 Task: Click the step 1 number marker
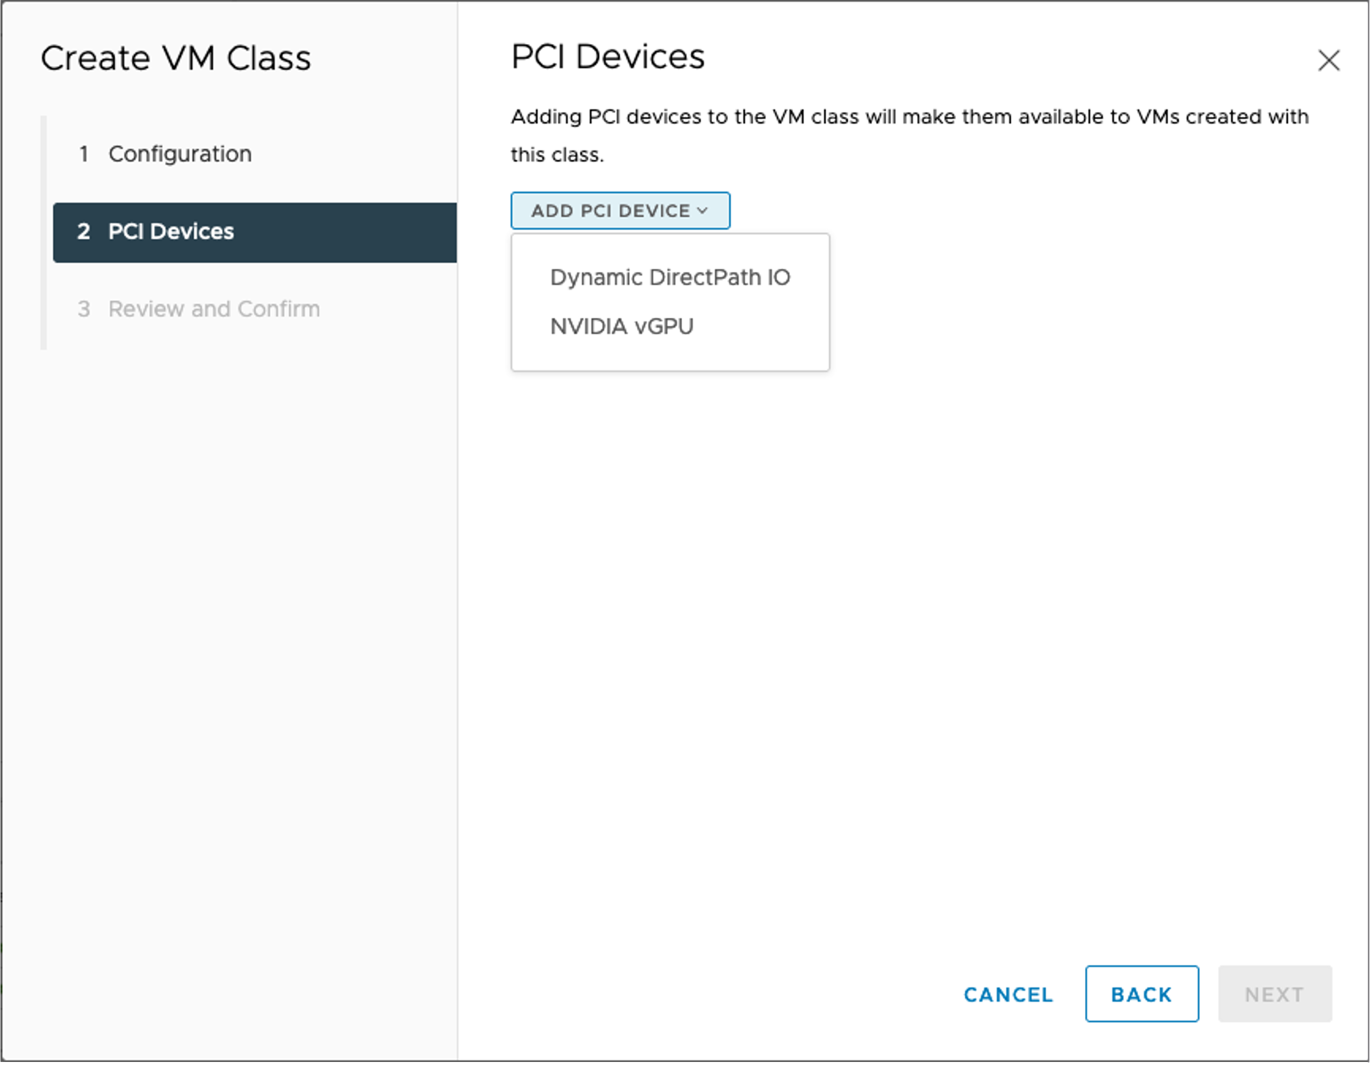83,153
